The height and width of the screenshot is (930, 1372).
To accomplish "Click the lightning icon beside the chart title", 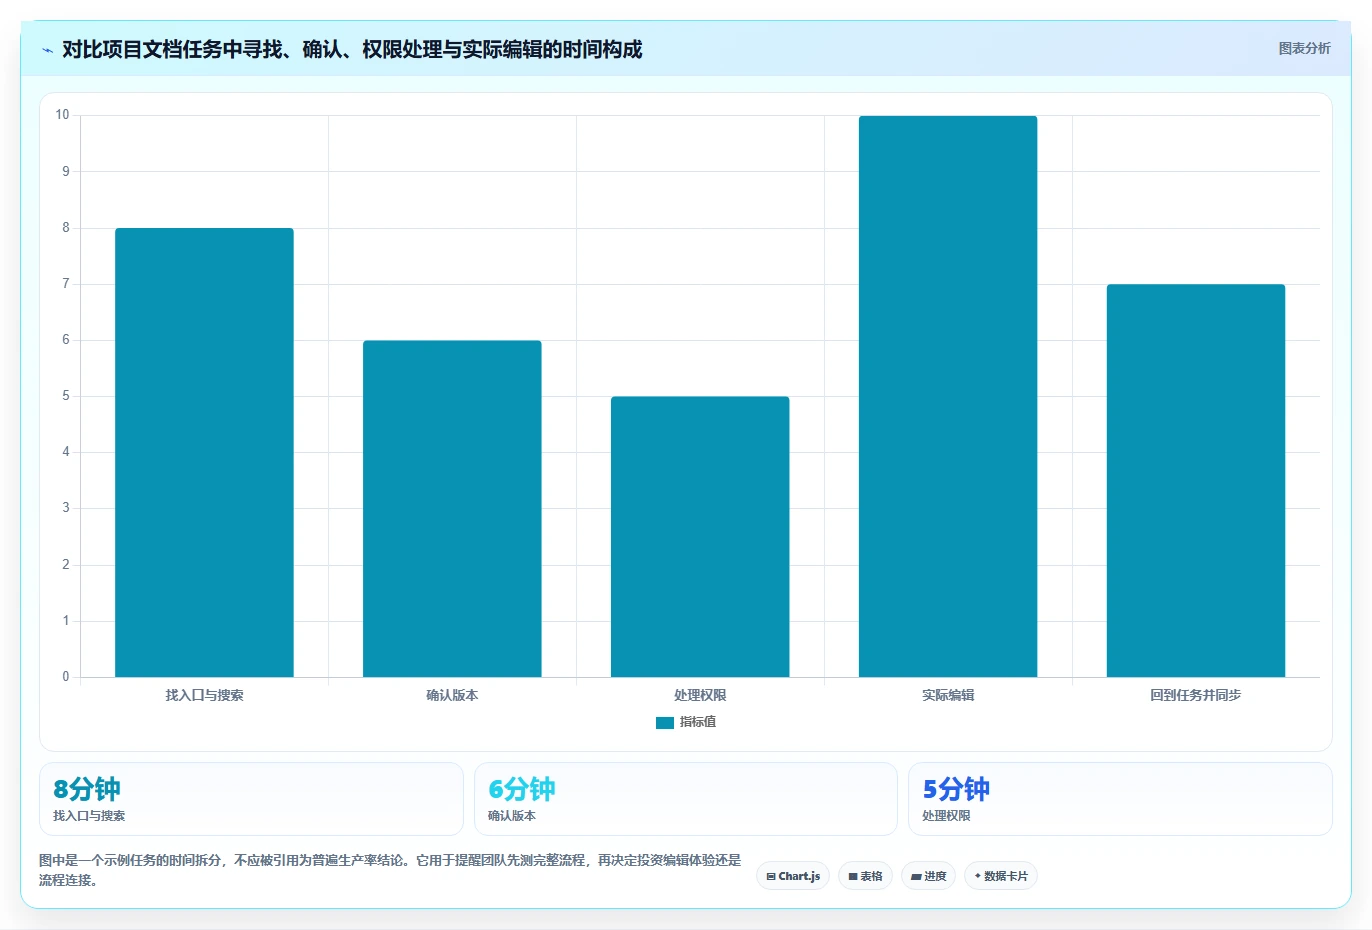I will click(47, 50).
